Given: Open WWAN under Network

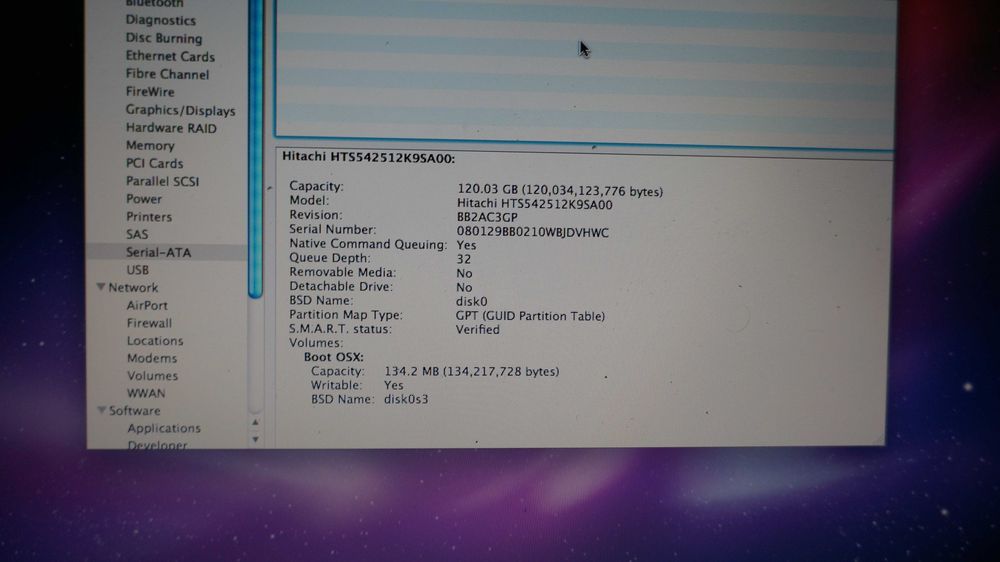Looking at the screenshot, I should [x=146, y=393].
